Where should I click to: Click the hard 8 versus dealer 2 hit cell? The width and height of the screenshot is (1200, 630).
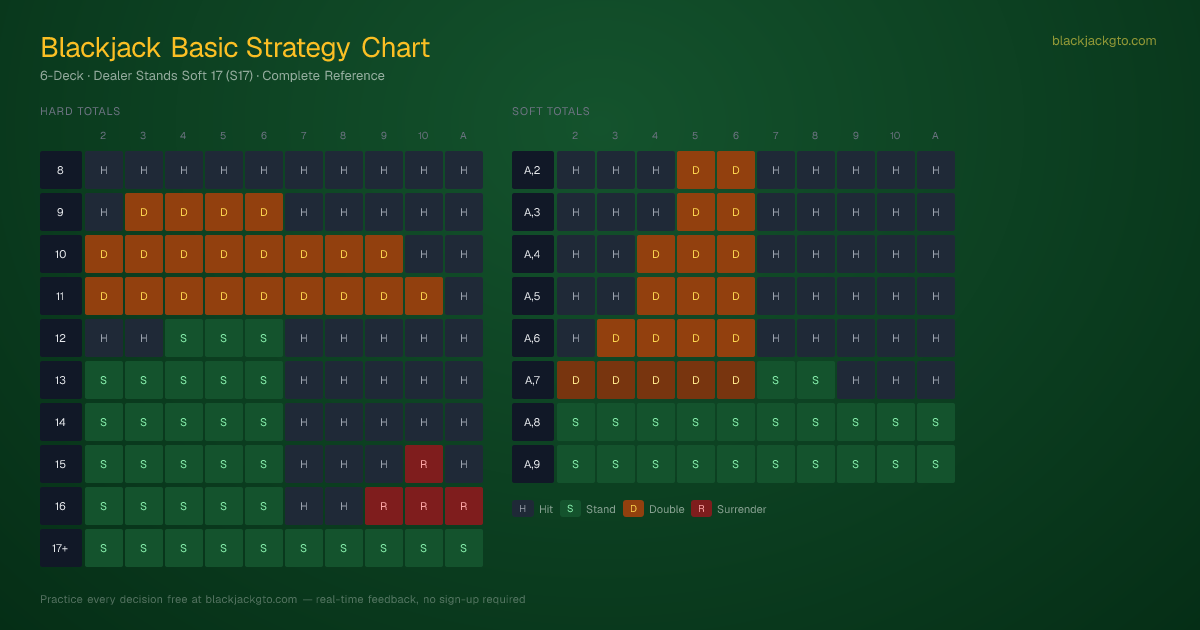click(x=104, y=170)
